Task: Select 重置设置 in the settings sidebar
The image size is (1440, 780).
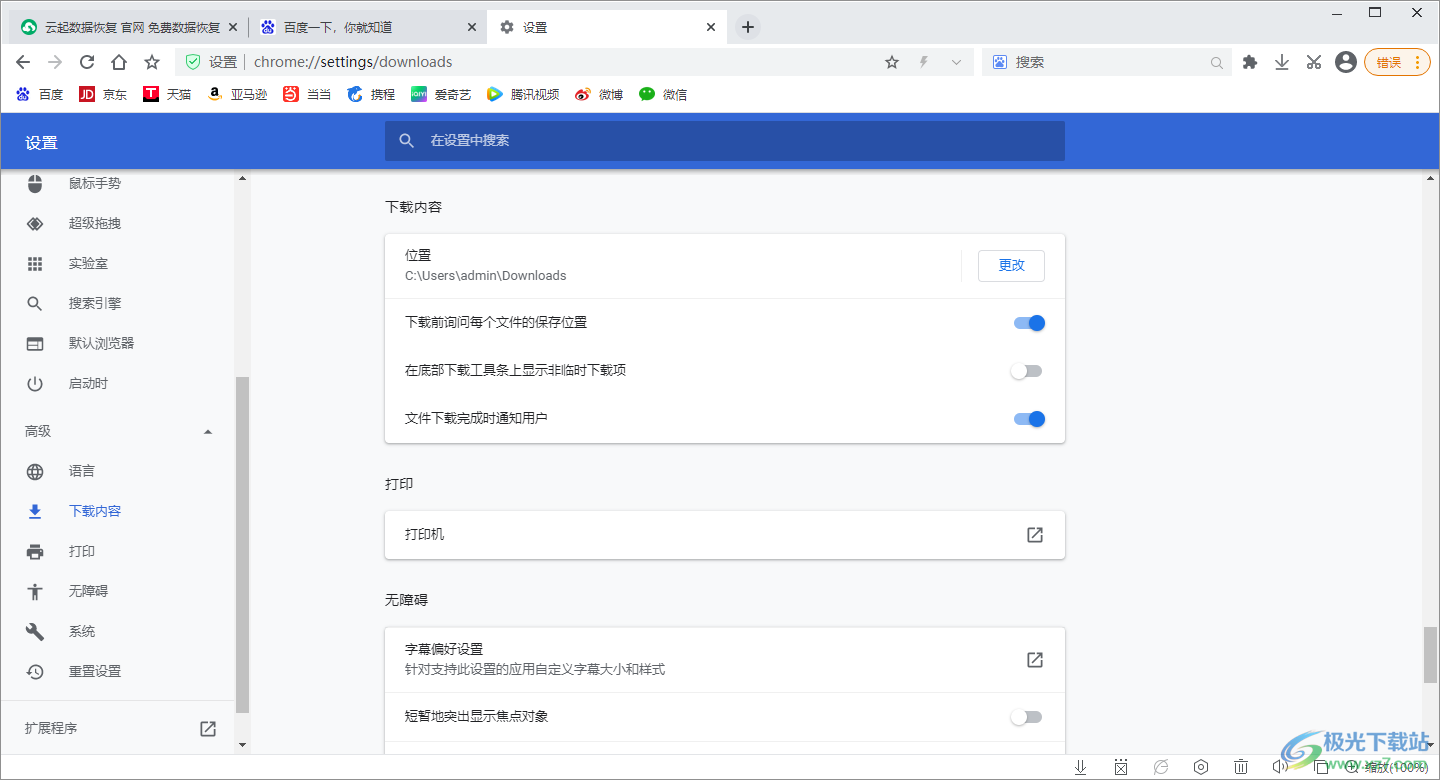Action: click(x=95, y=671)
